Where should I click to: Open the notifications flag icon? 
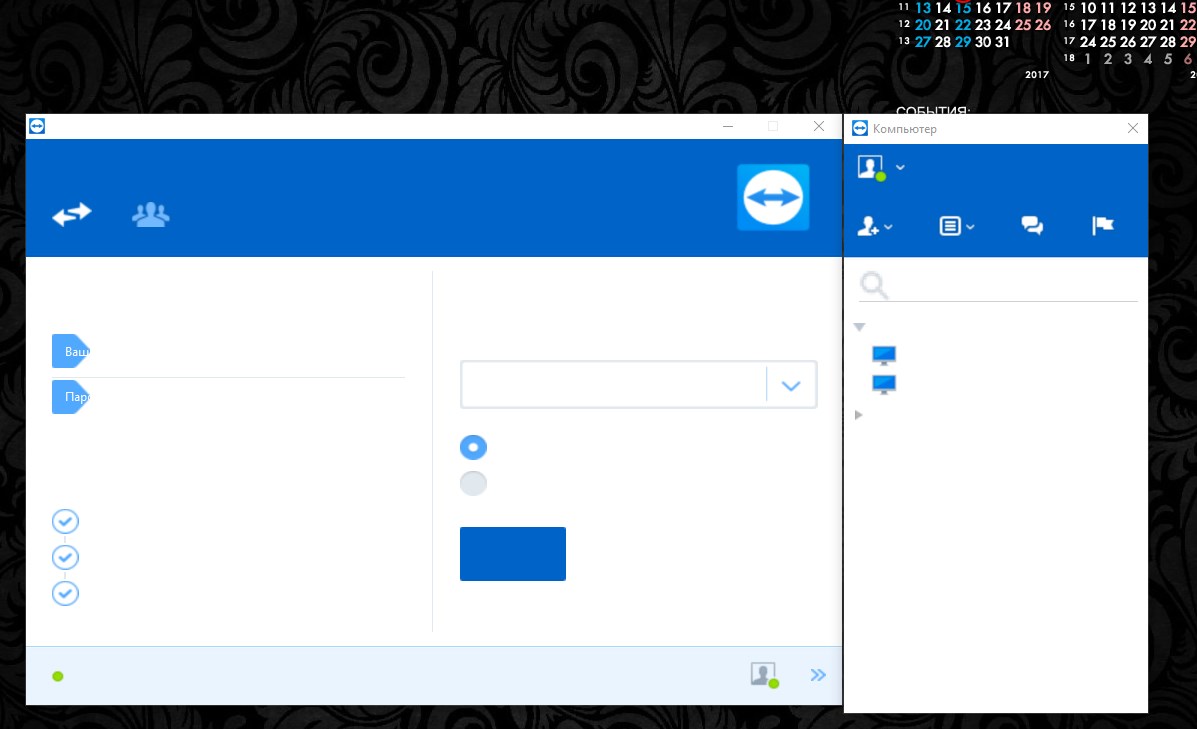[1102, 225]
